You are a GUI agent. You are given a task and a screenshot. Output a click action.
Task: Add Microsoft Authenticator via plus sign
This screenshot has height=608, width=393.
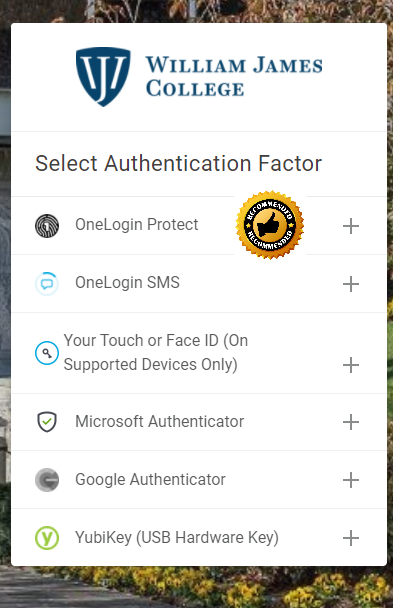tap(351, 422)
